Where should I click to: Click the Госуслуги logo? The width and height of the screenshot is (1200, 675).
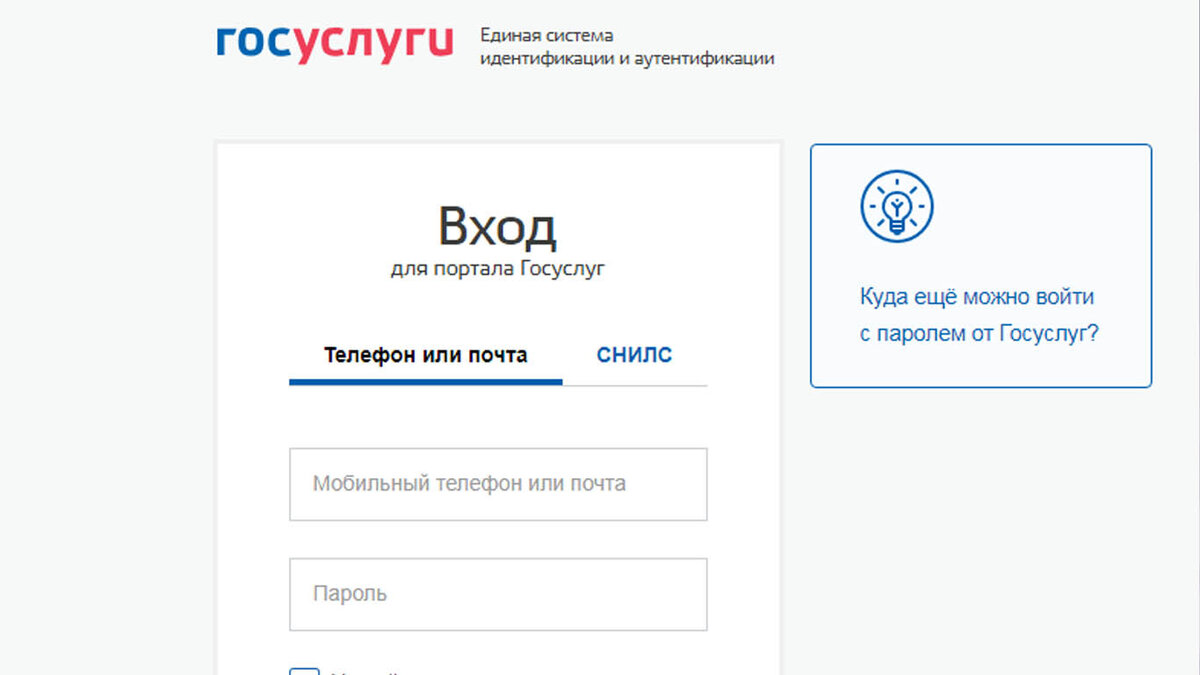[334, 44]
